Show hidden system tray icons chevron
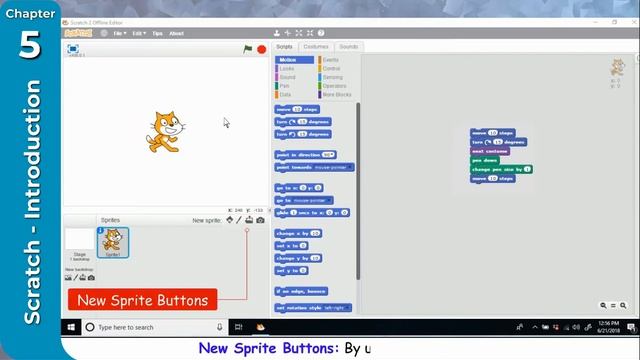Screen dimensions: 640x360 535,327
